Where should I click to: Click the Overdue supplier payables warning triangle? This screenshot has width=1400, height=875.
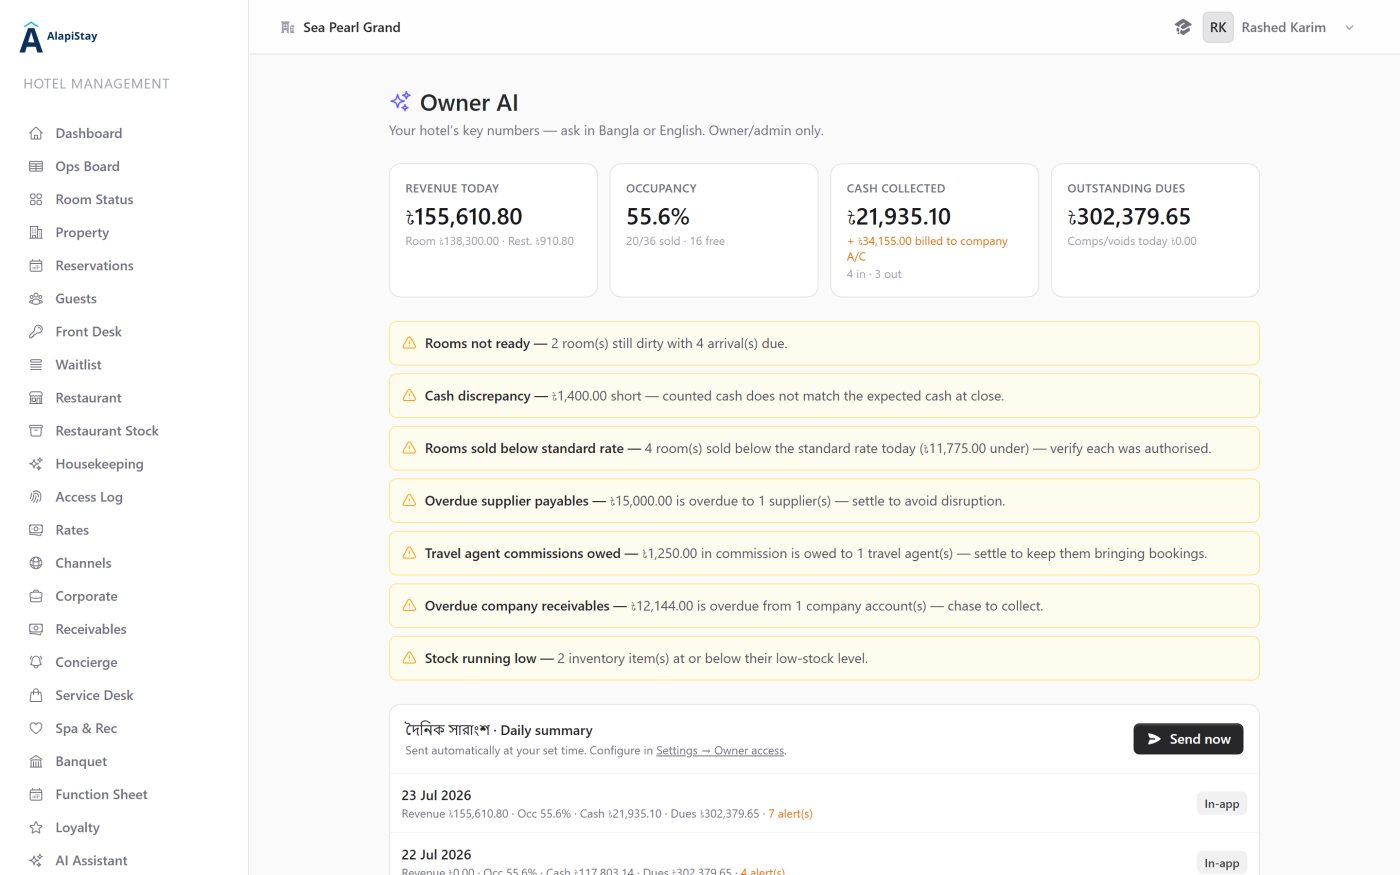click(409, 501)
